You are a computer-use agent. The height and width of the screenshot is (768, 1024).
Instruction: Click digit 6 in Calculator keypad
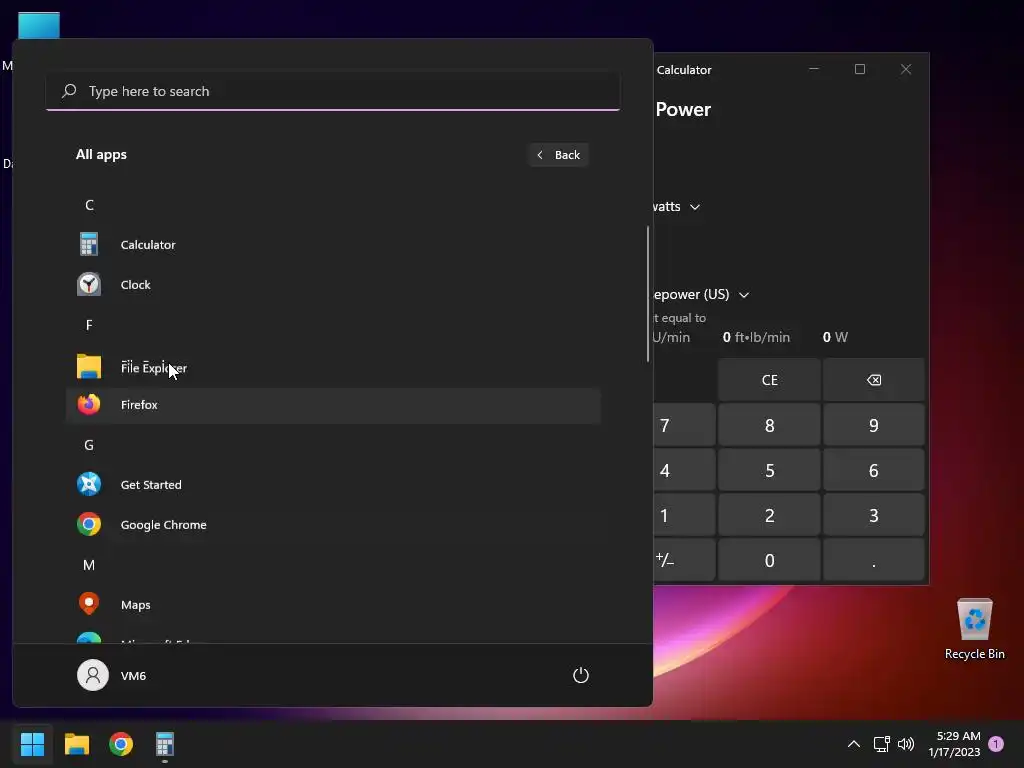coord(874,470)
